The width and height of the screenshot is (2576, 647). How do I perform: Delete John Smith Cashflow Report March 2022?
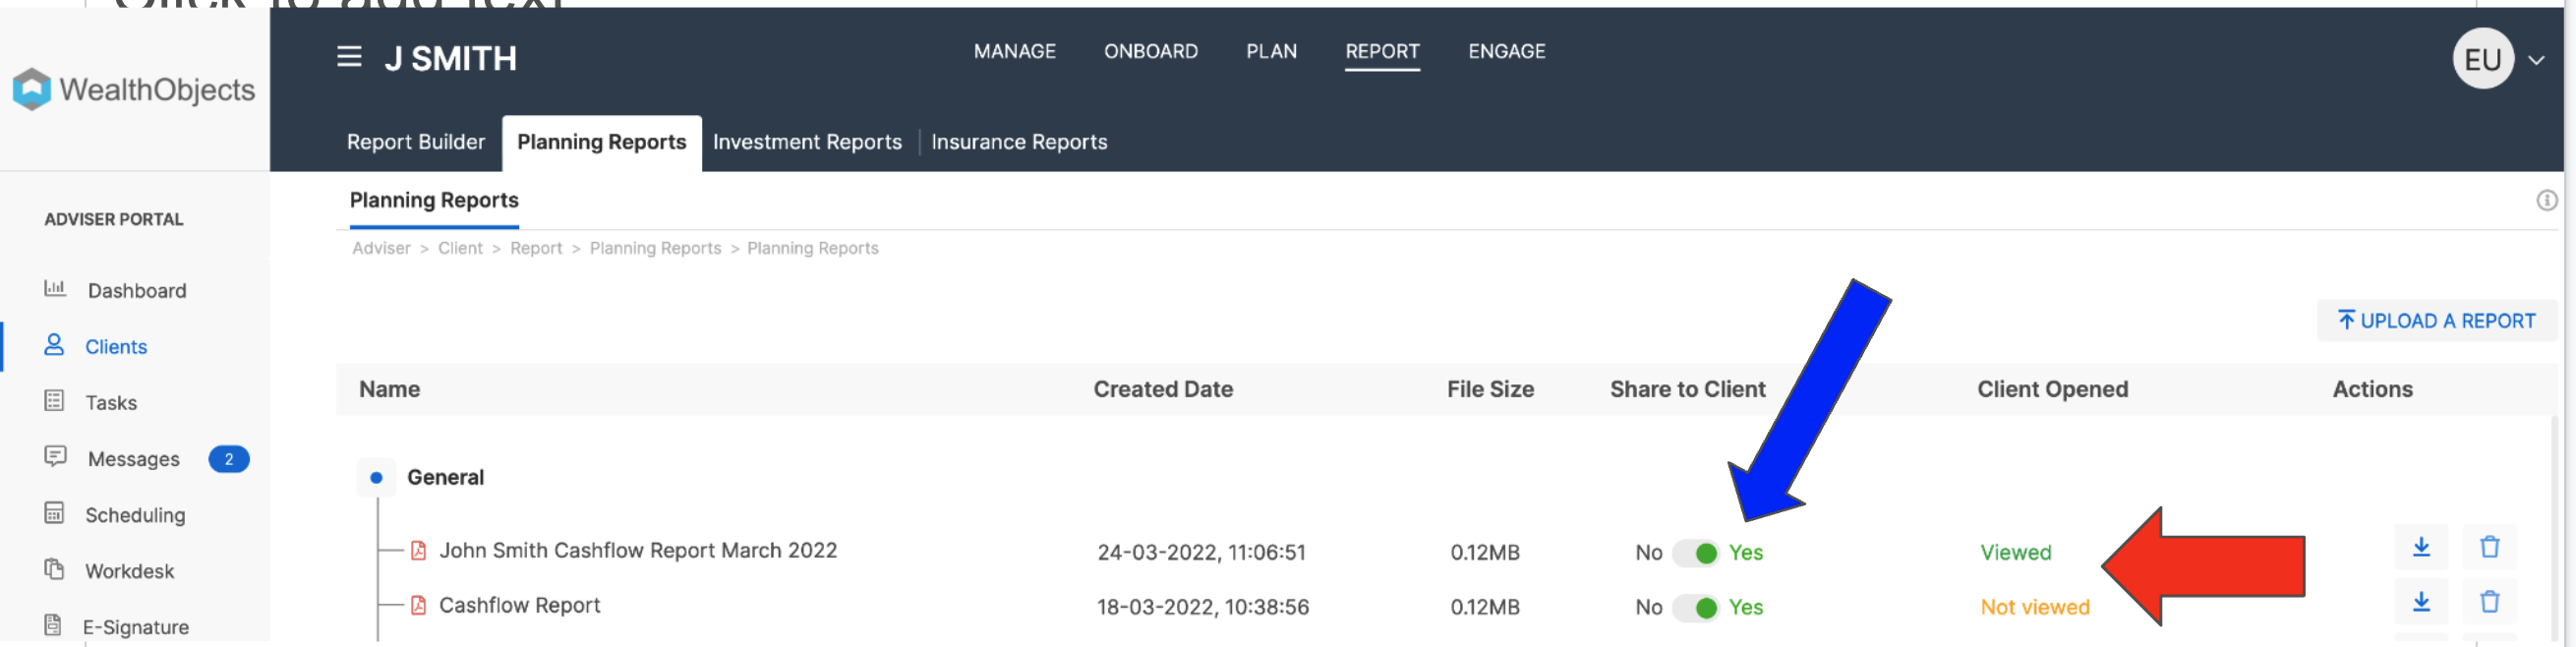click(x=2489, y=547)
